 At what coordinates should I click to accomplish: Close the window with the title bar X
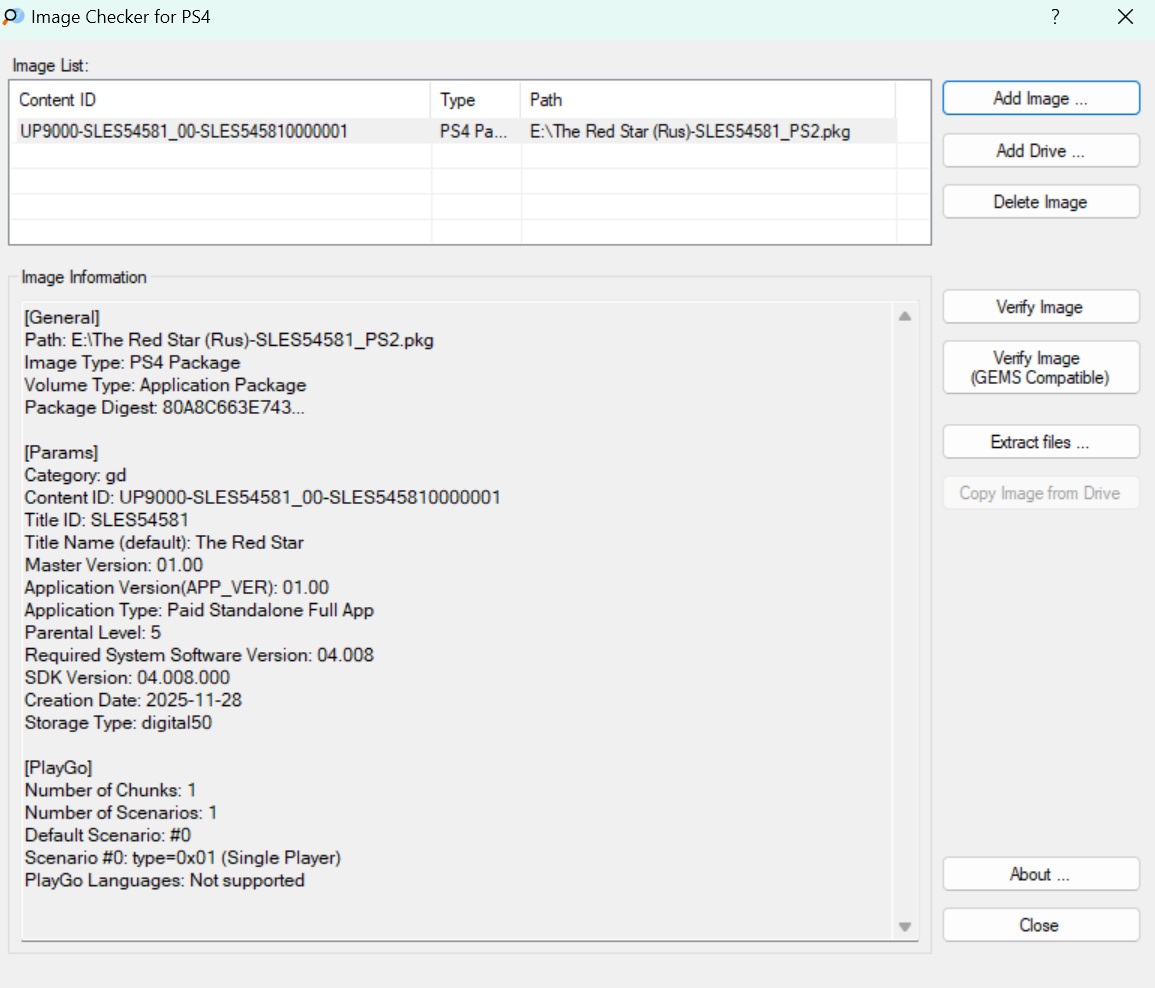(1125, 17)
